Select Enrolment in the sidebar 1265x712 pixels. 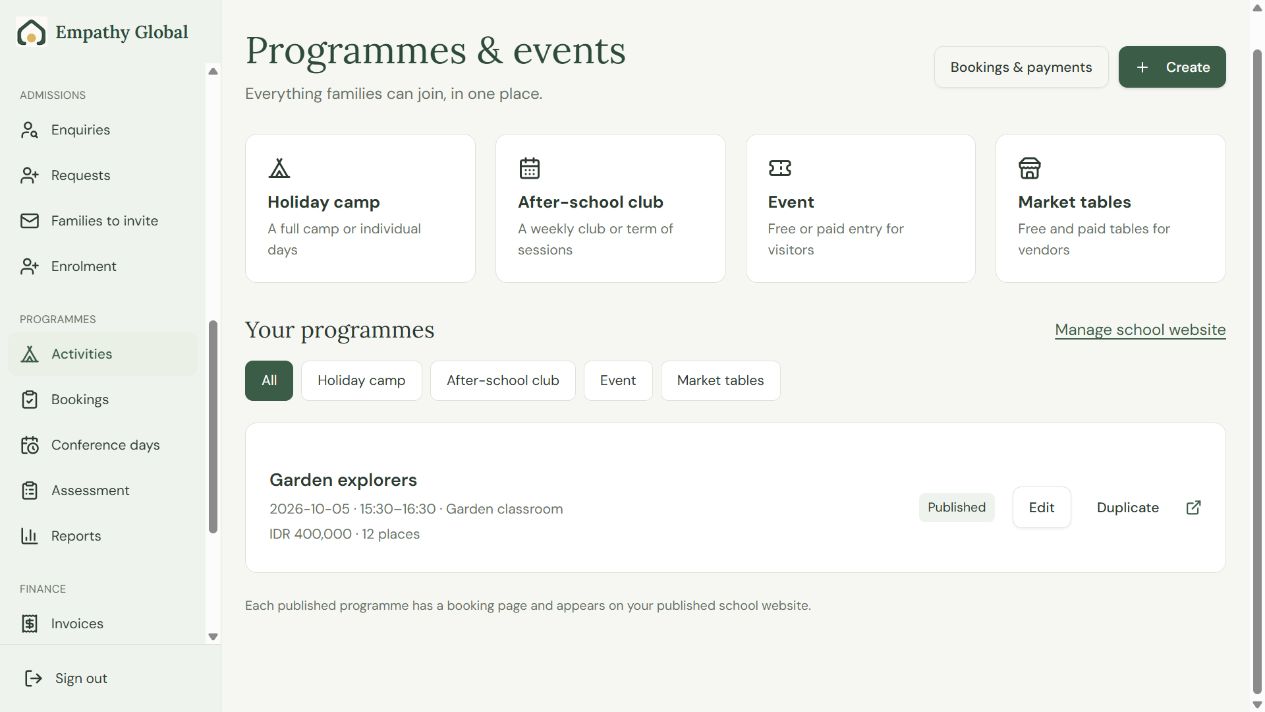[x=103, y=266]
